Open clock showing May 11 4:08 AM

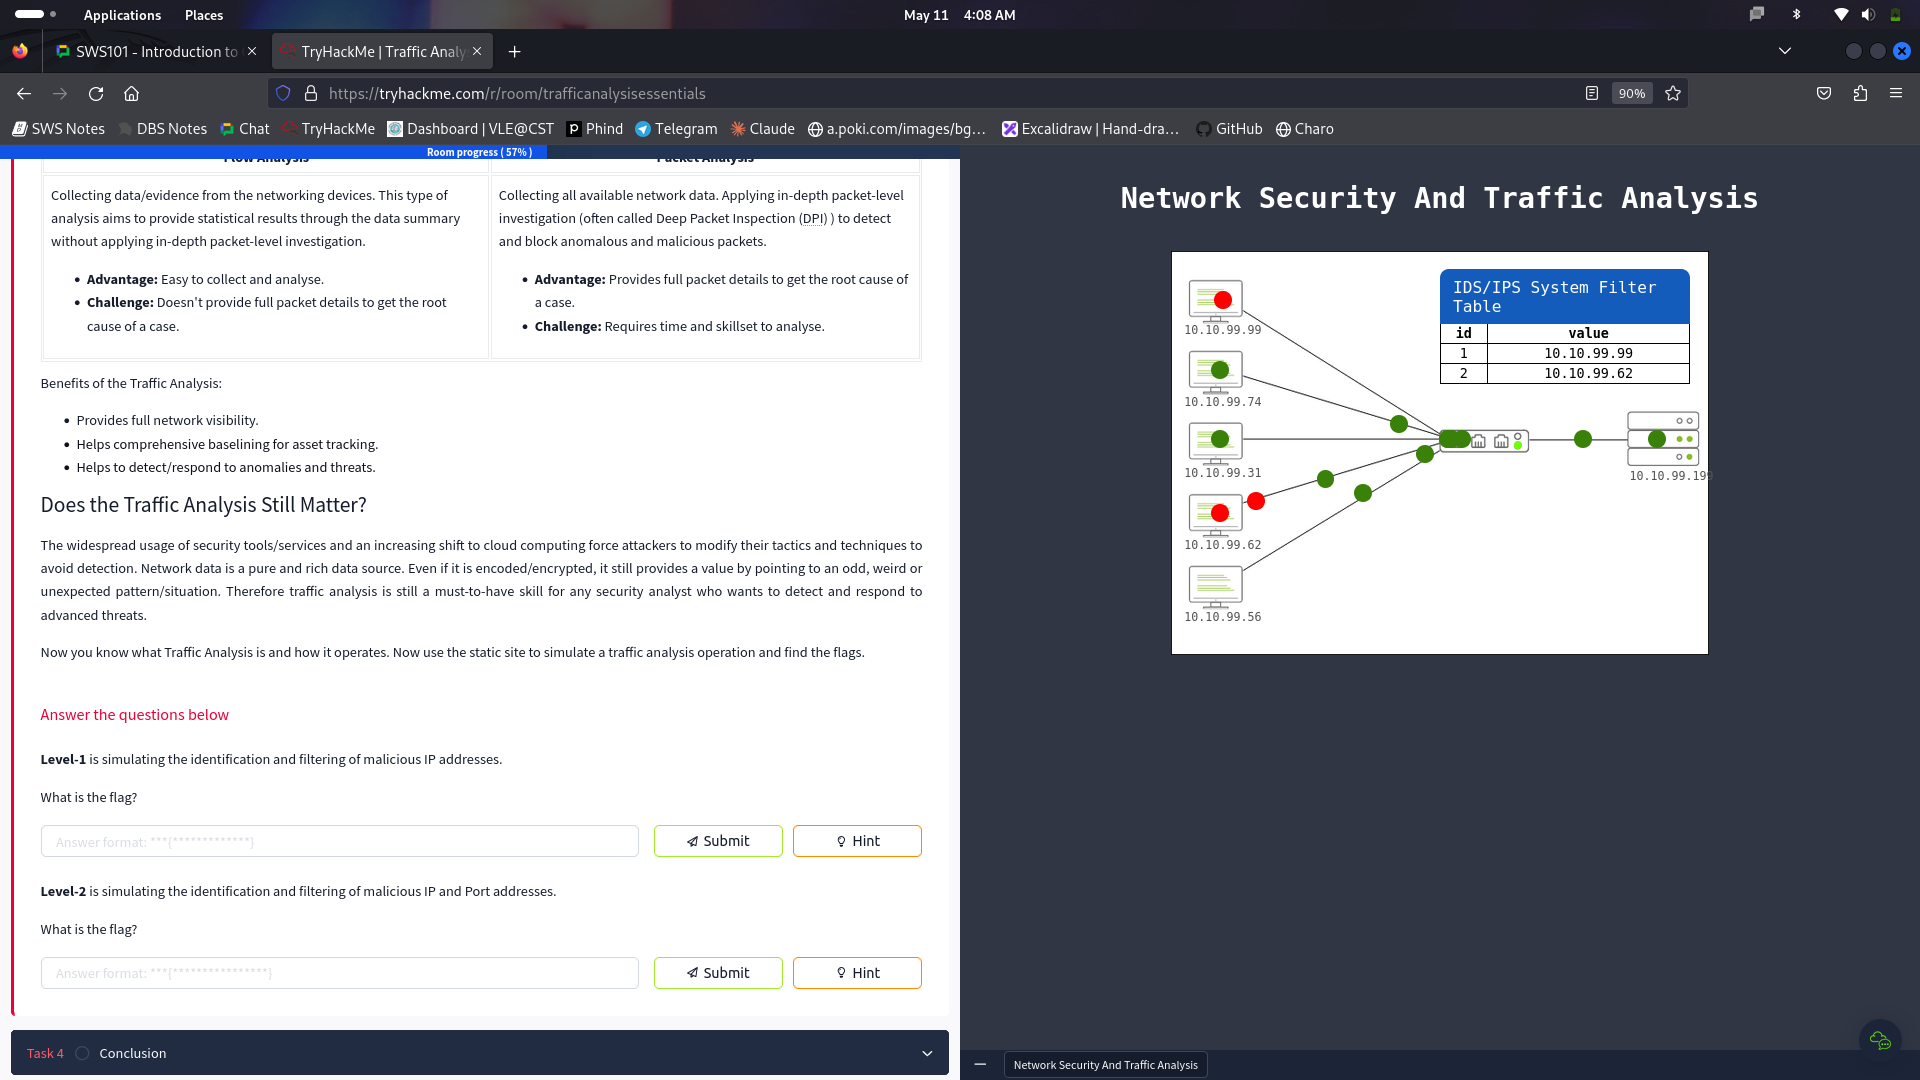click(959, 15)
